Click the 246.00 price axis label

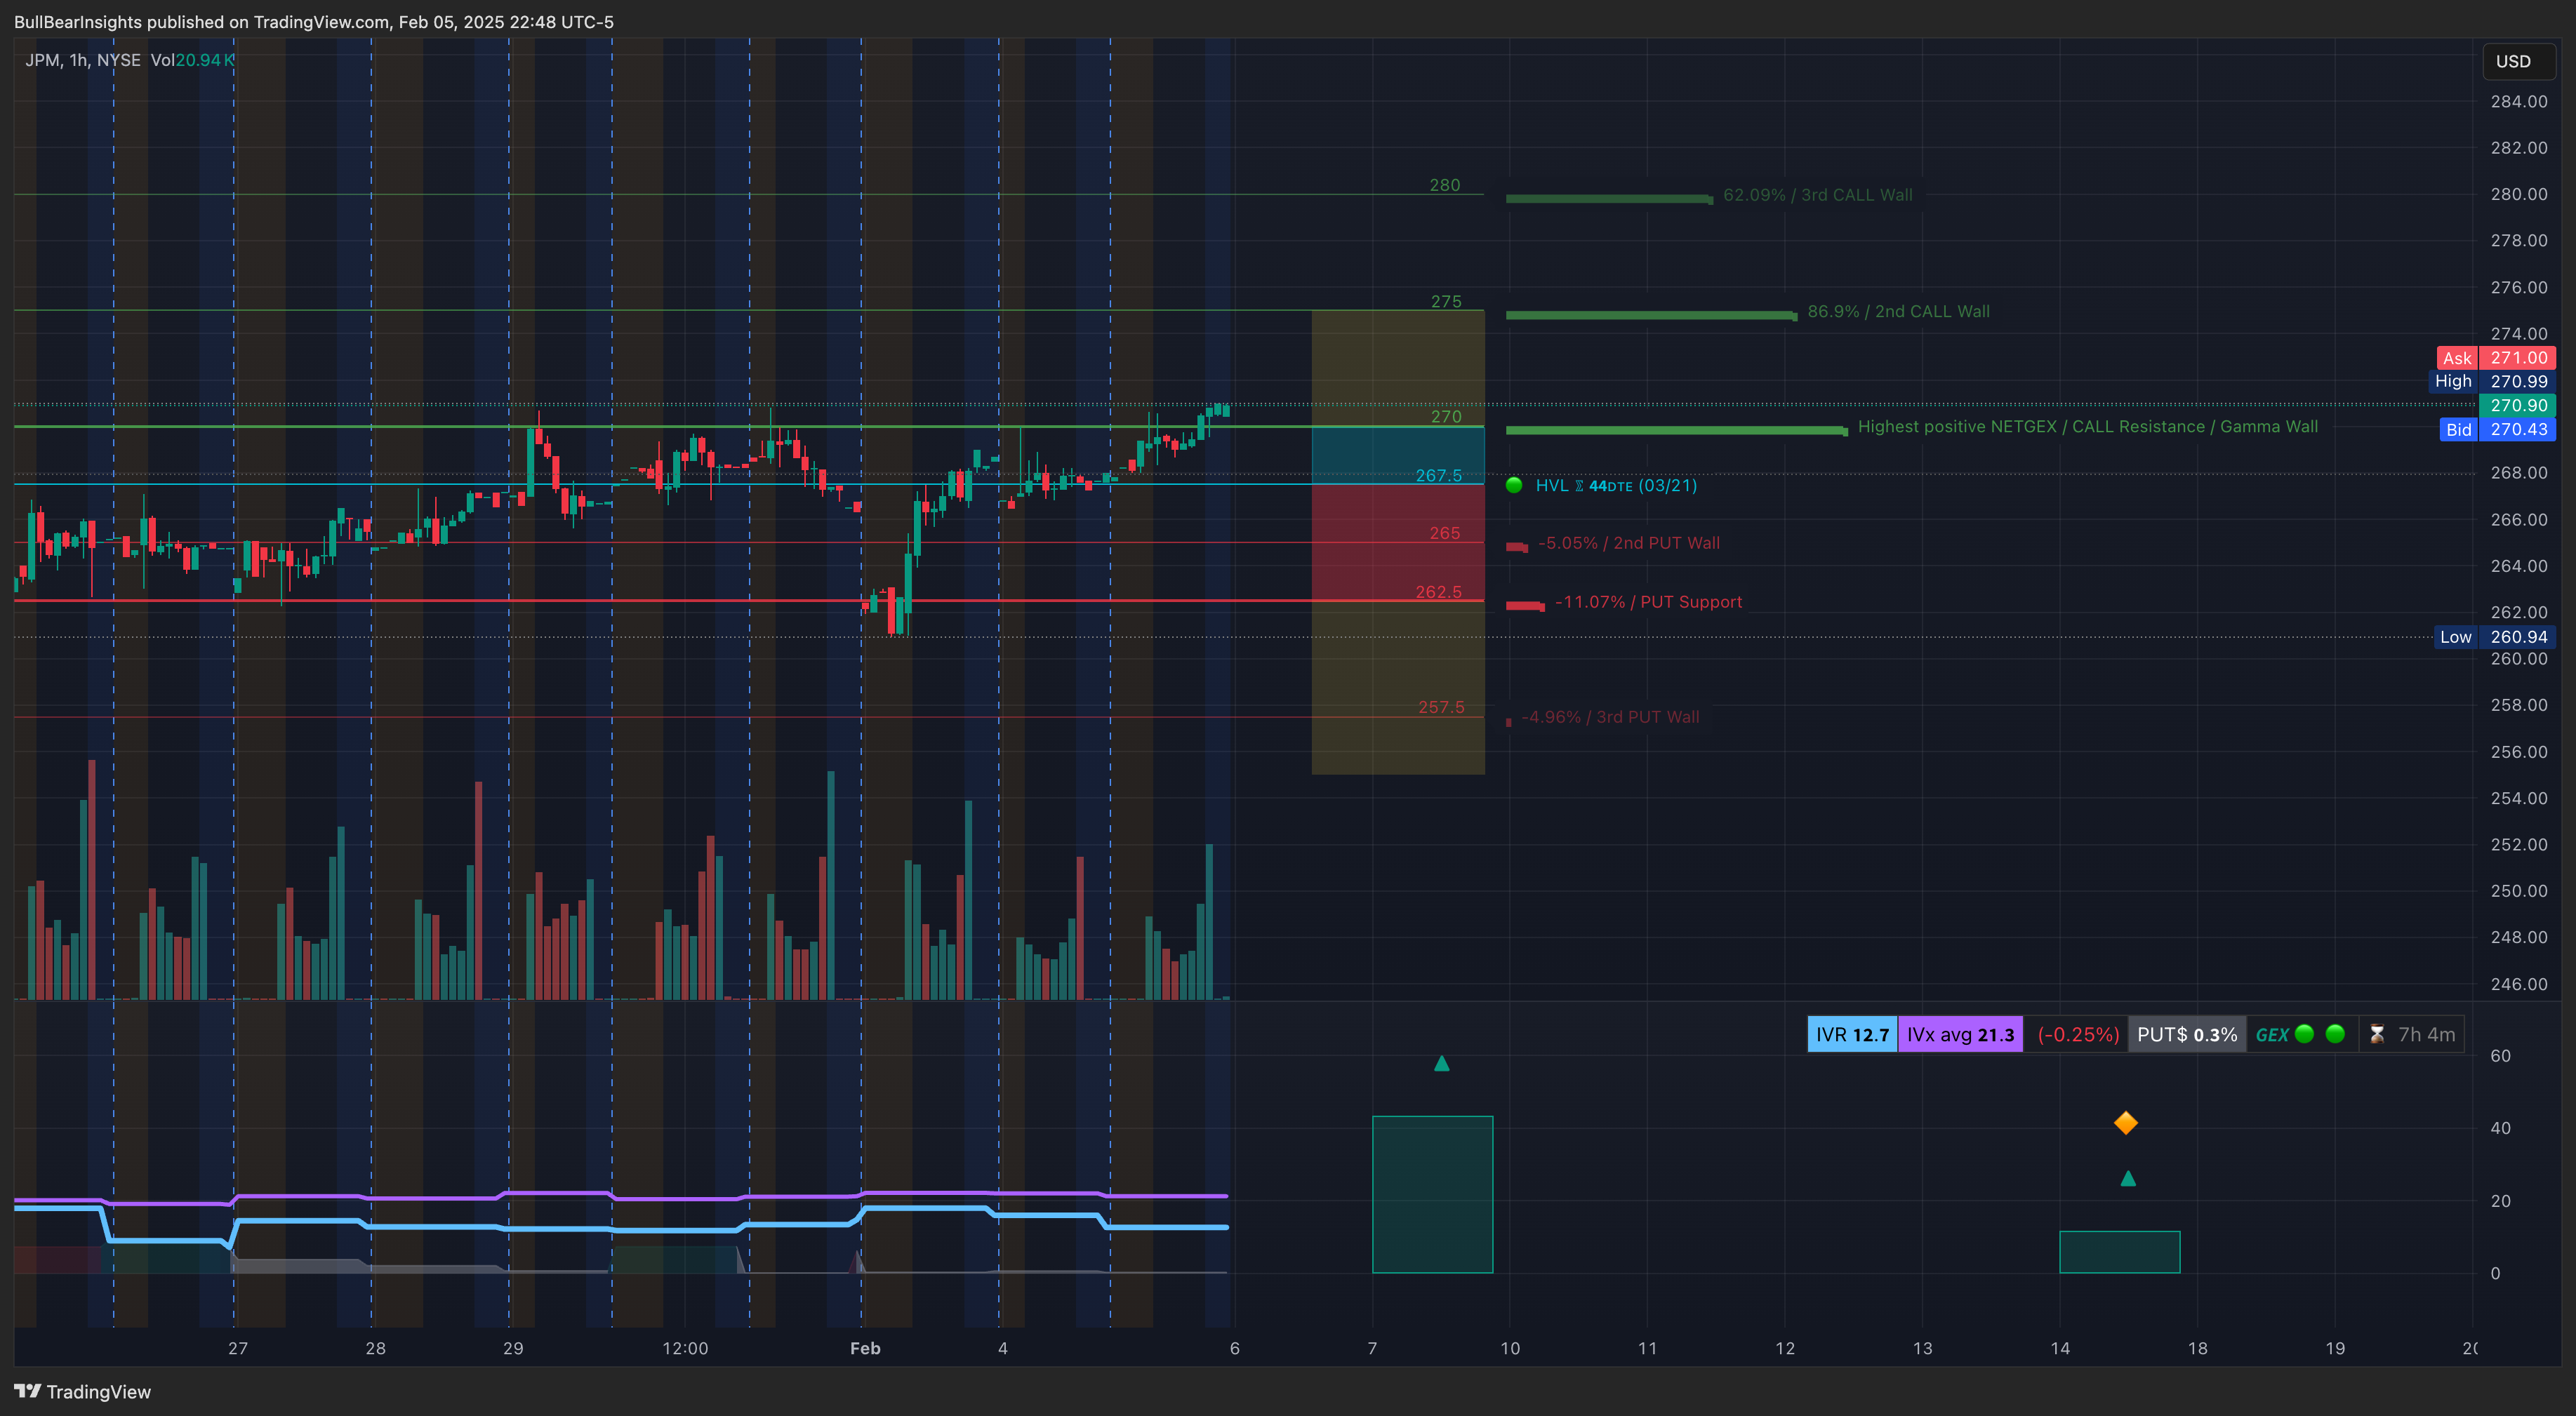point(2518,984)
